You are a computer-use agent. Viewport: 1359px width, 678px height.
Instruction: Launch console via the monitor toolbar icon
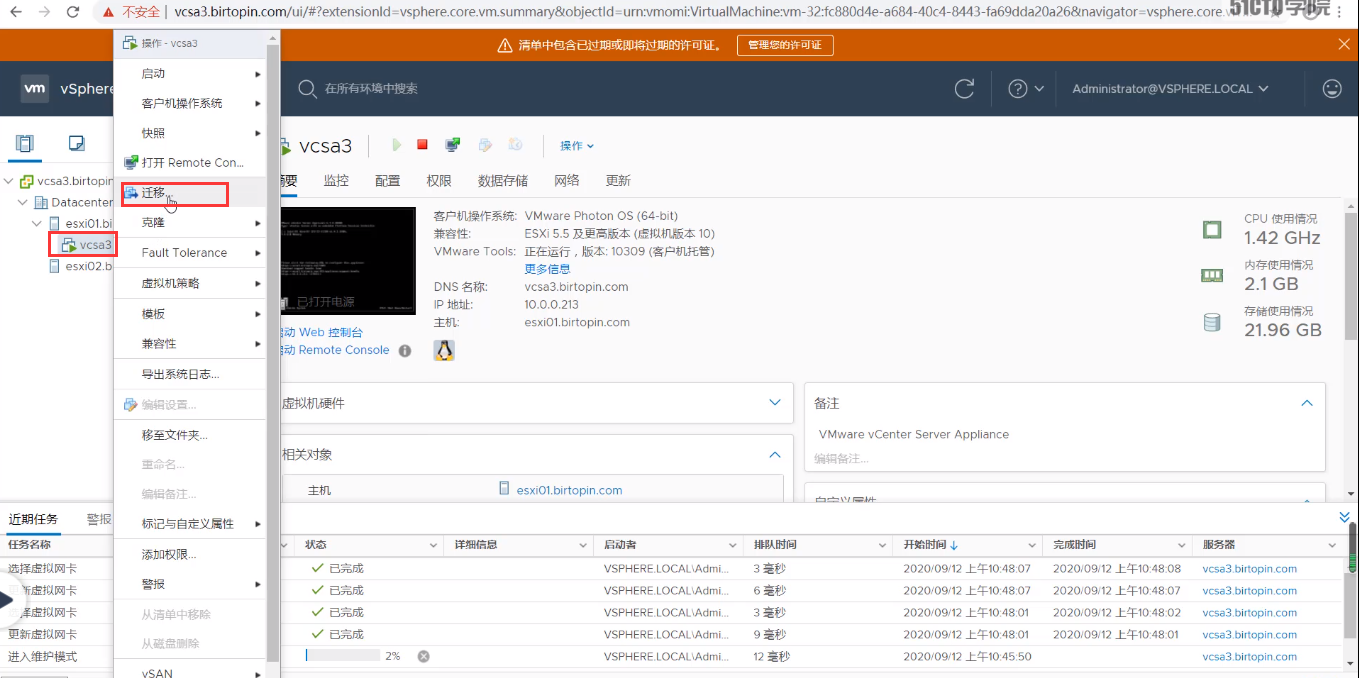[453, 145]
